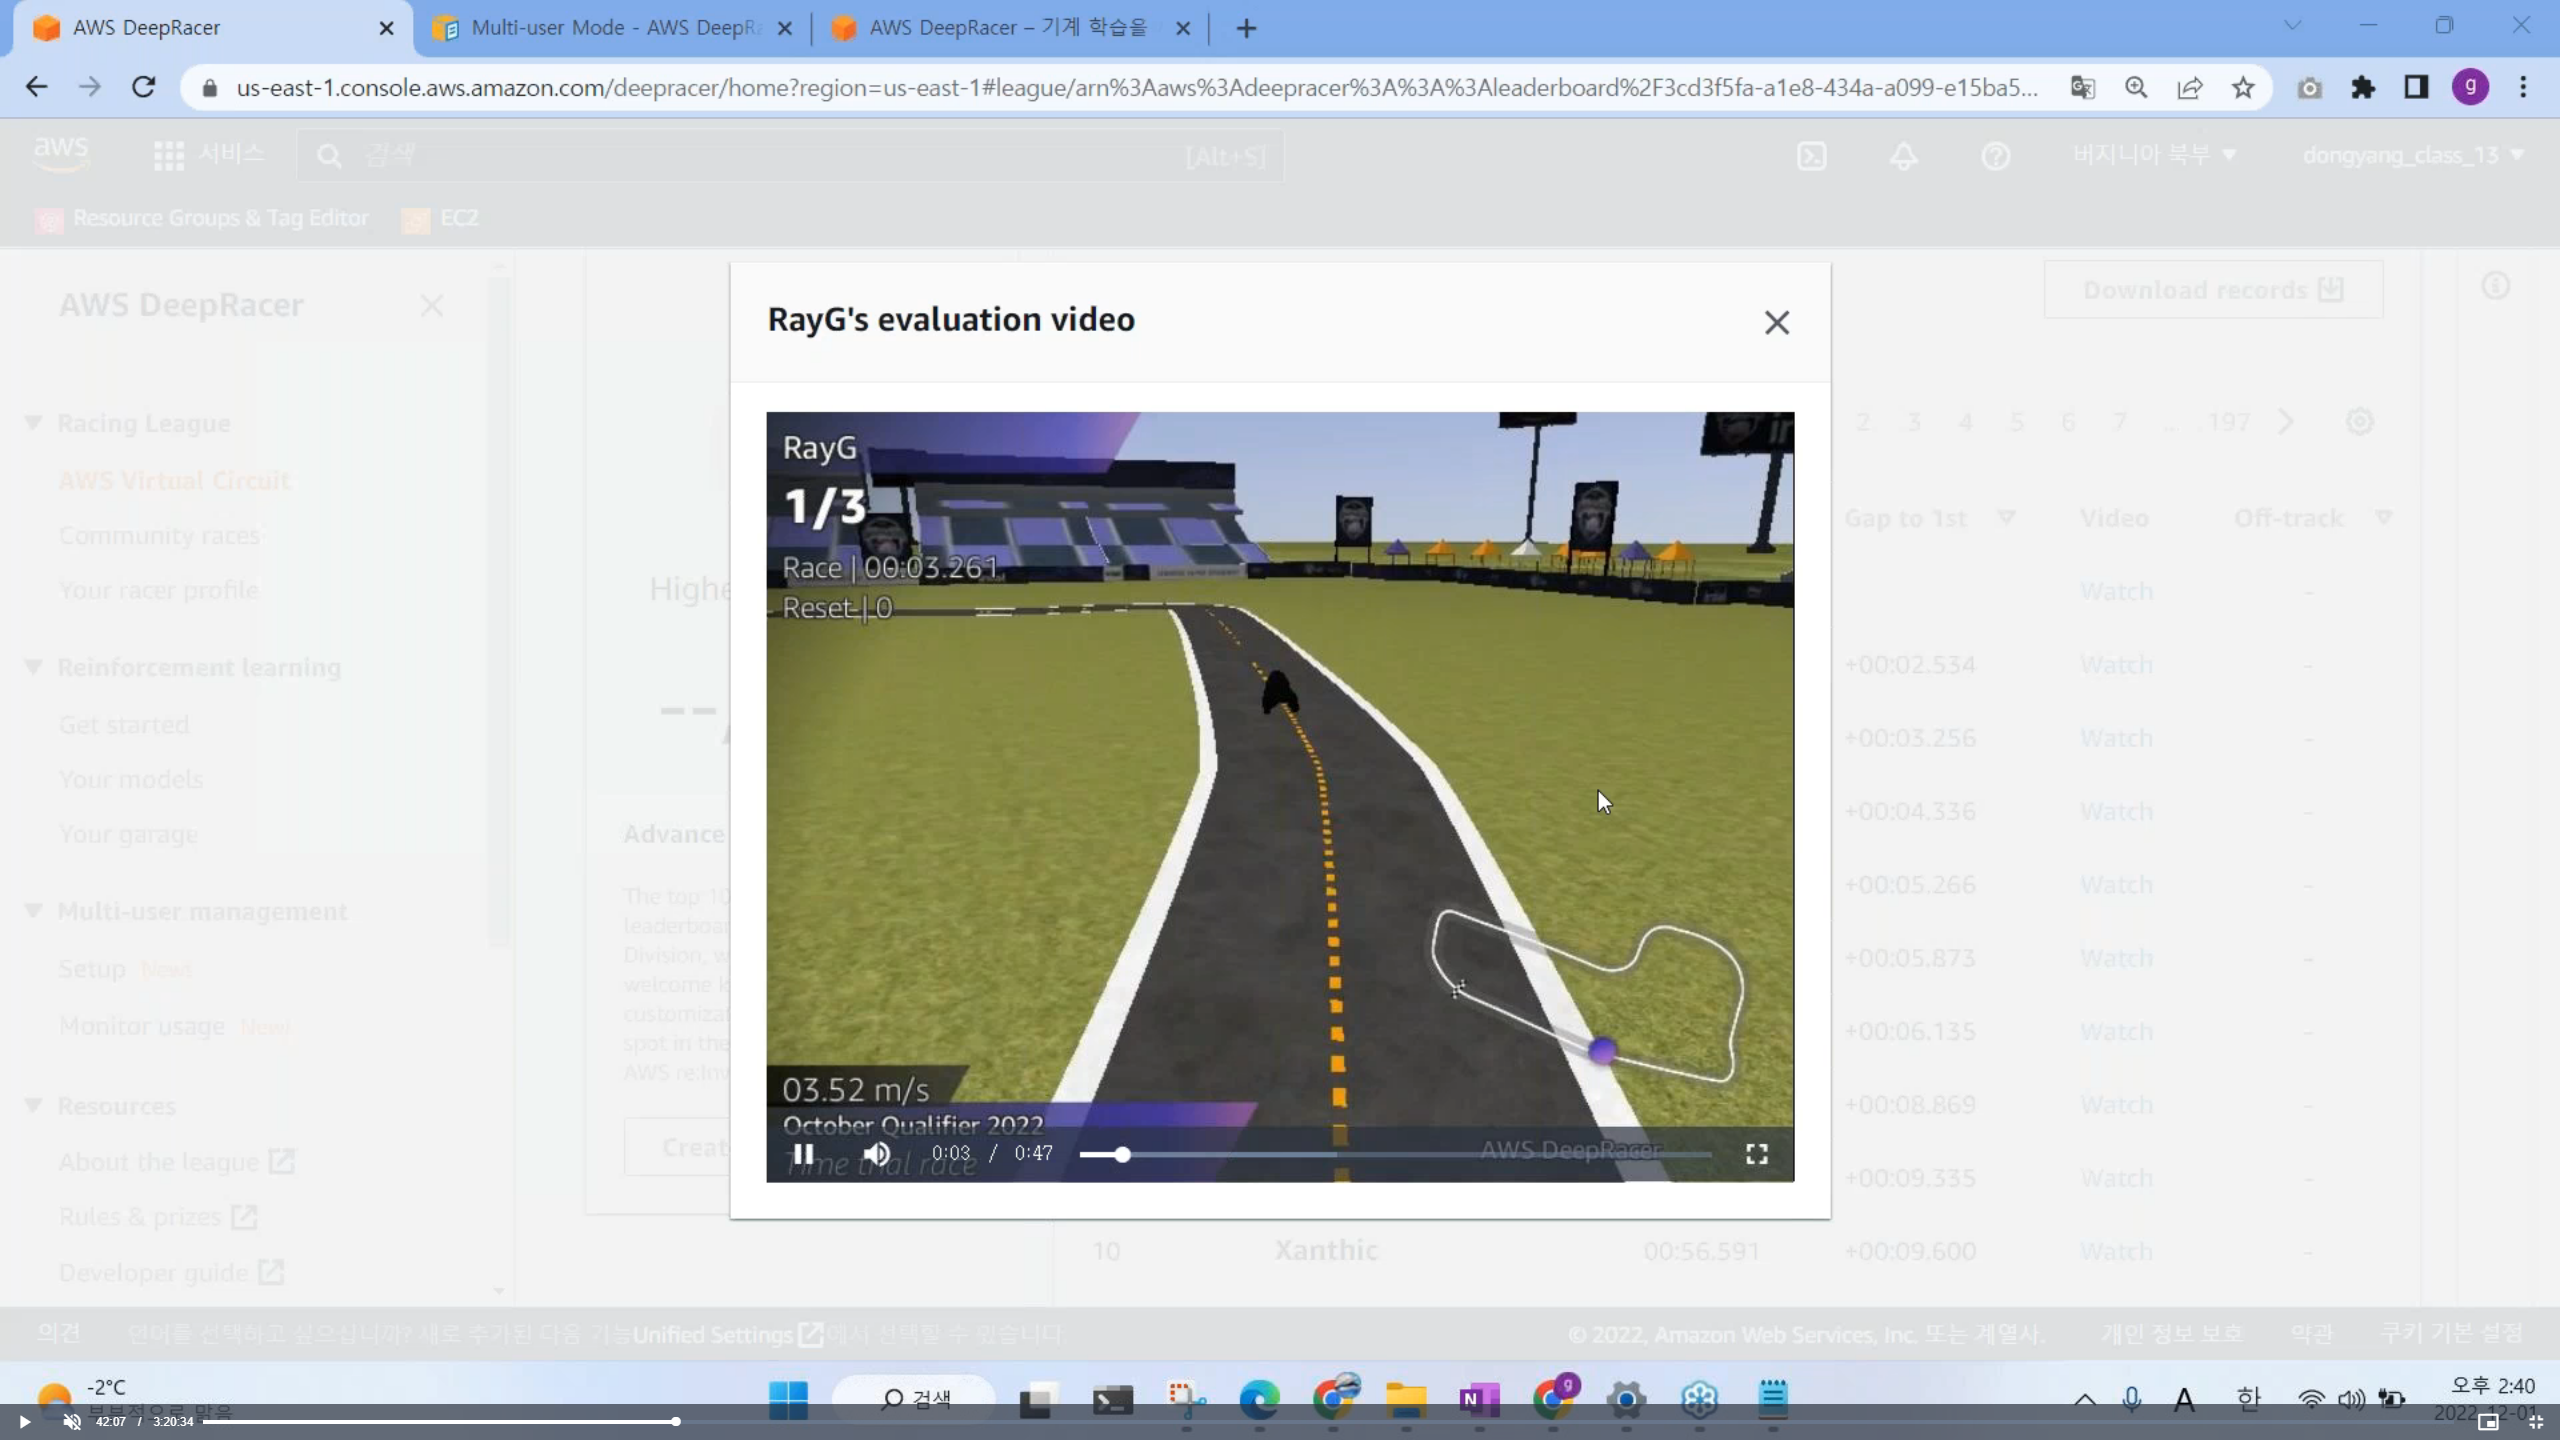Screen dimensions: 2560x1440
Task: Click the Google Translate page icon
Action: (2082, 88)
